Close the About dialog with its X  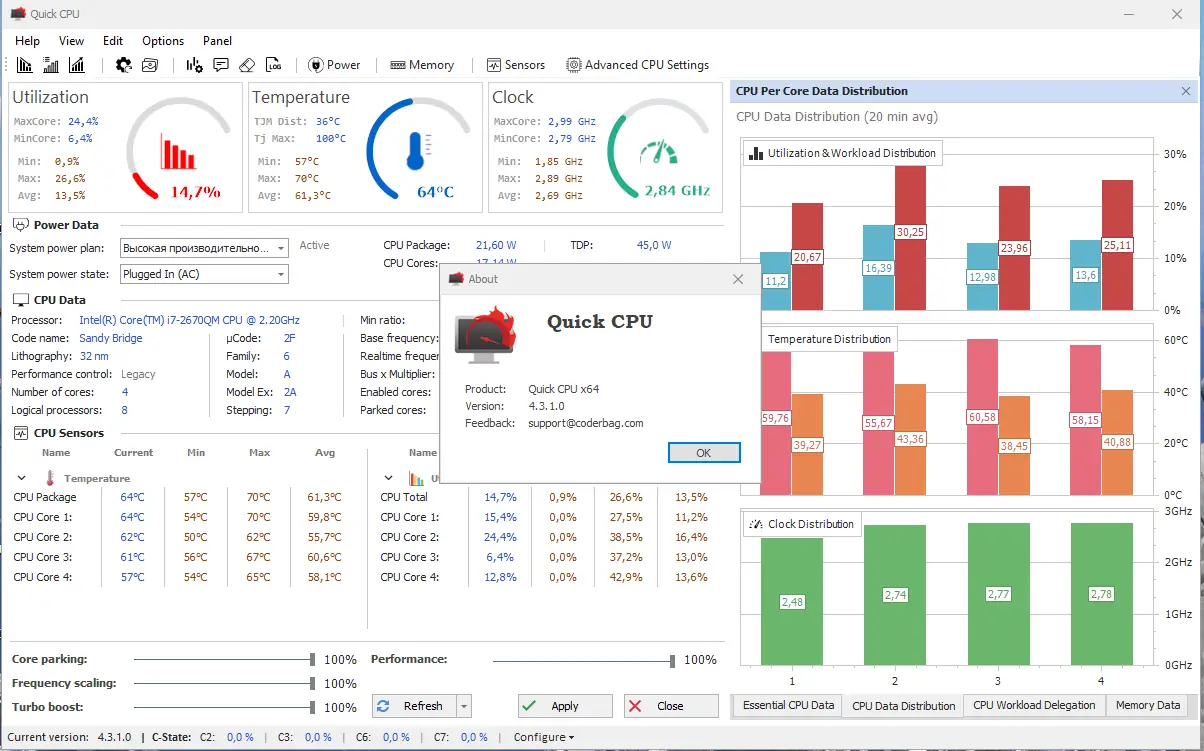pos(738,279)
